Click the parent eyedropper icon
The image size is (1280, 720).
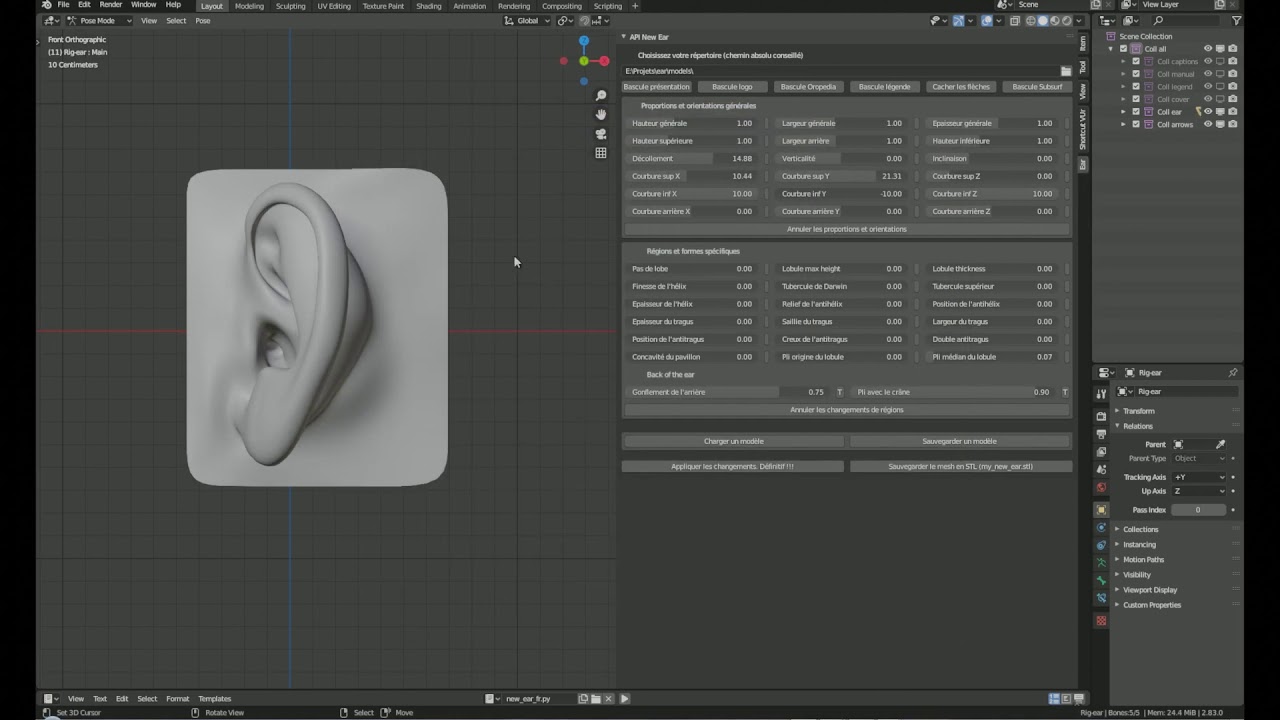pyautogui.click(x=1220, y=444)
